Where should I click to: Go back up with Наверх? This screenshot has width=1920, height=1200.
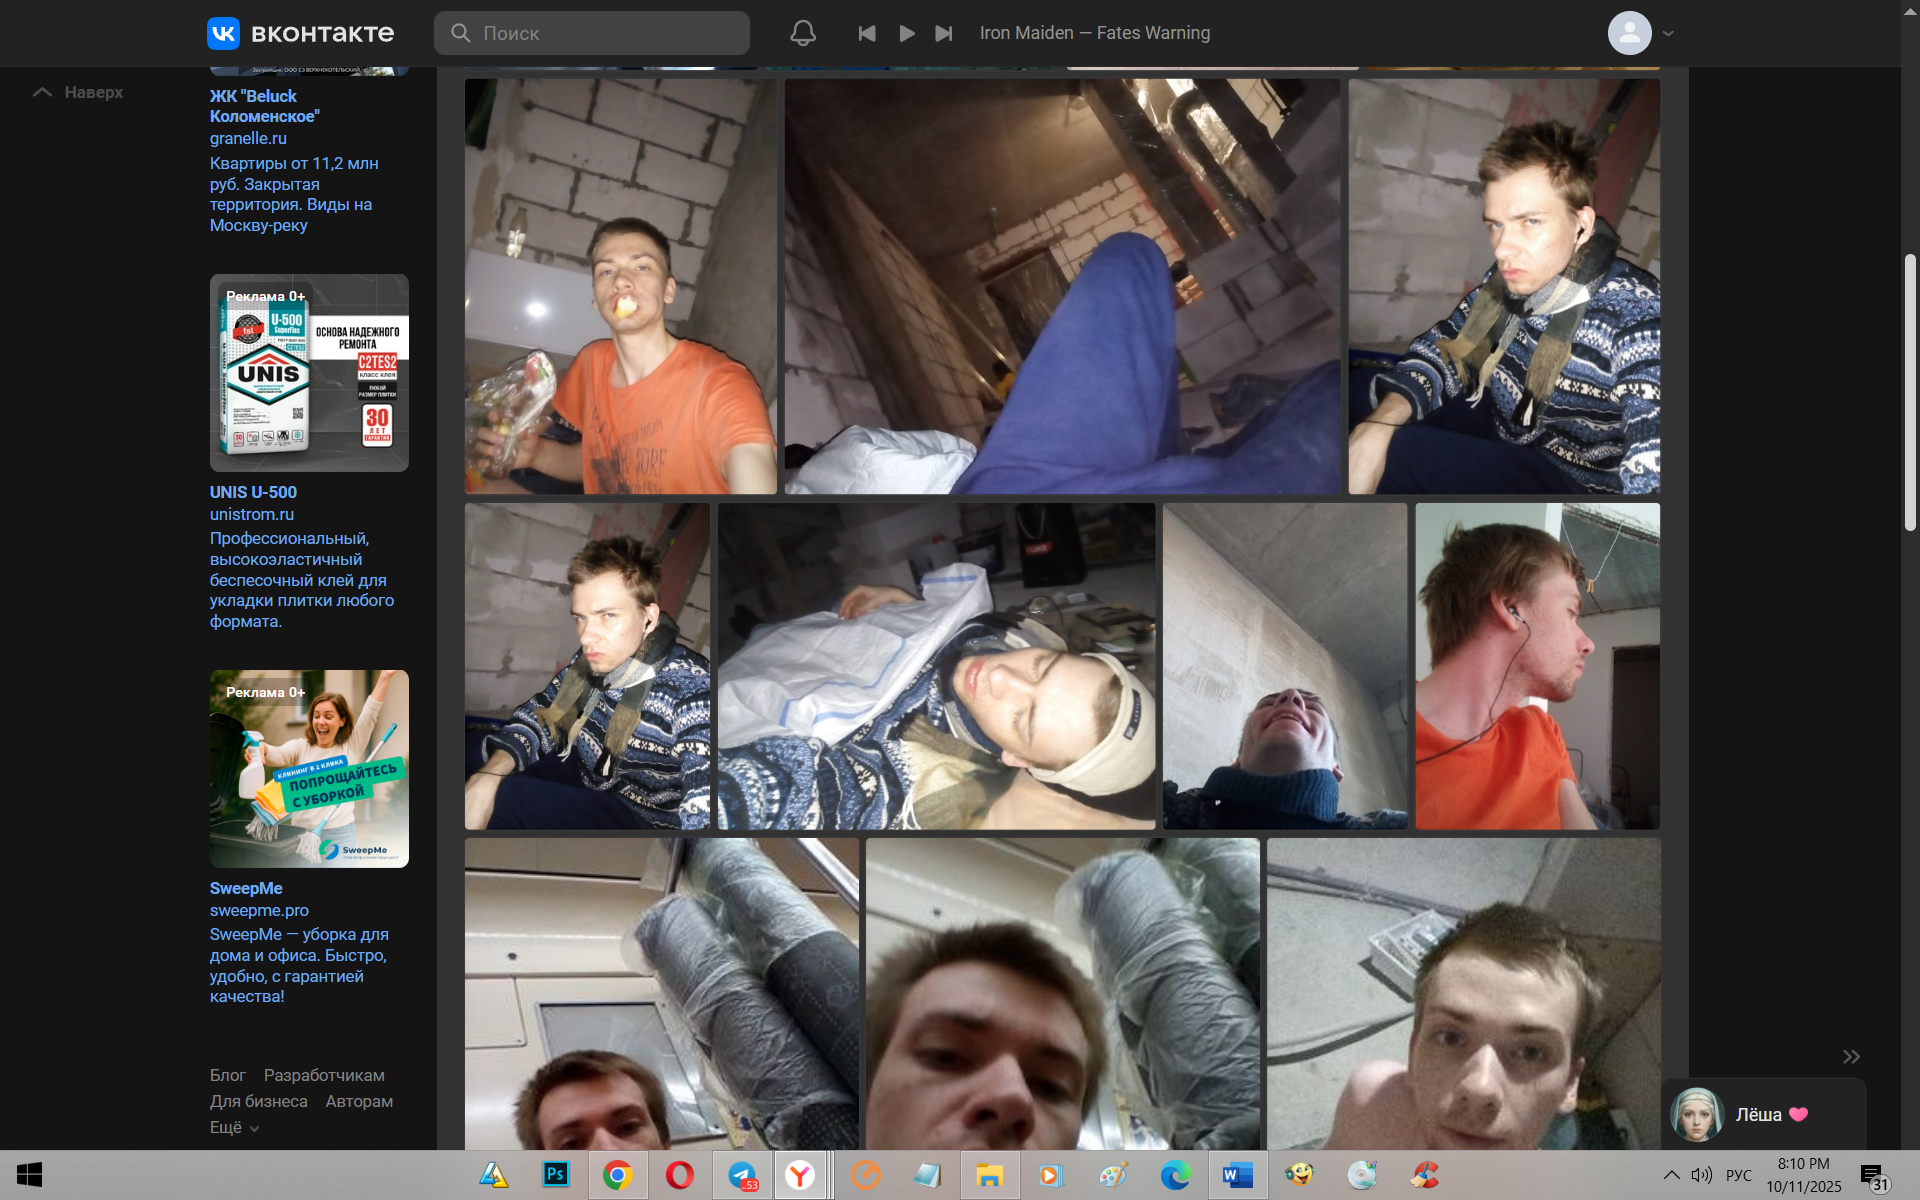click(79, 92)
